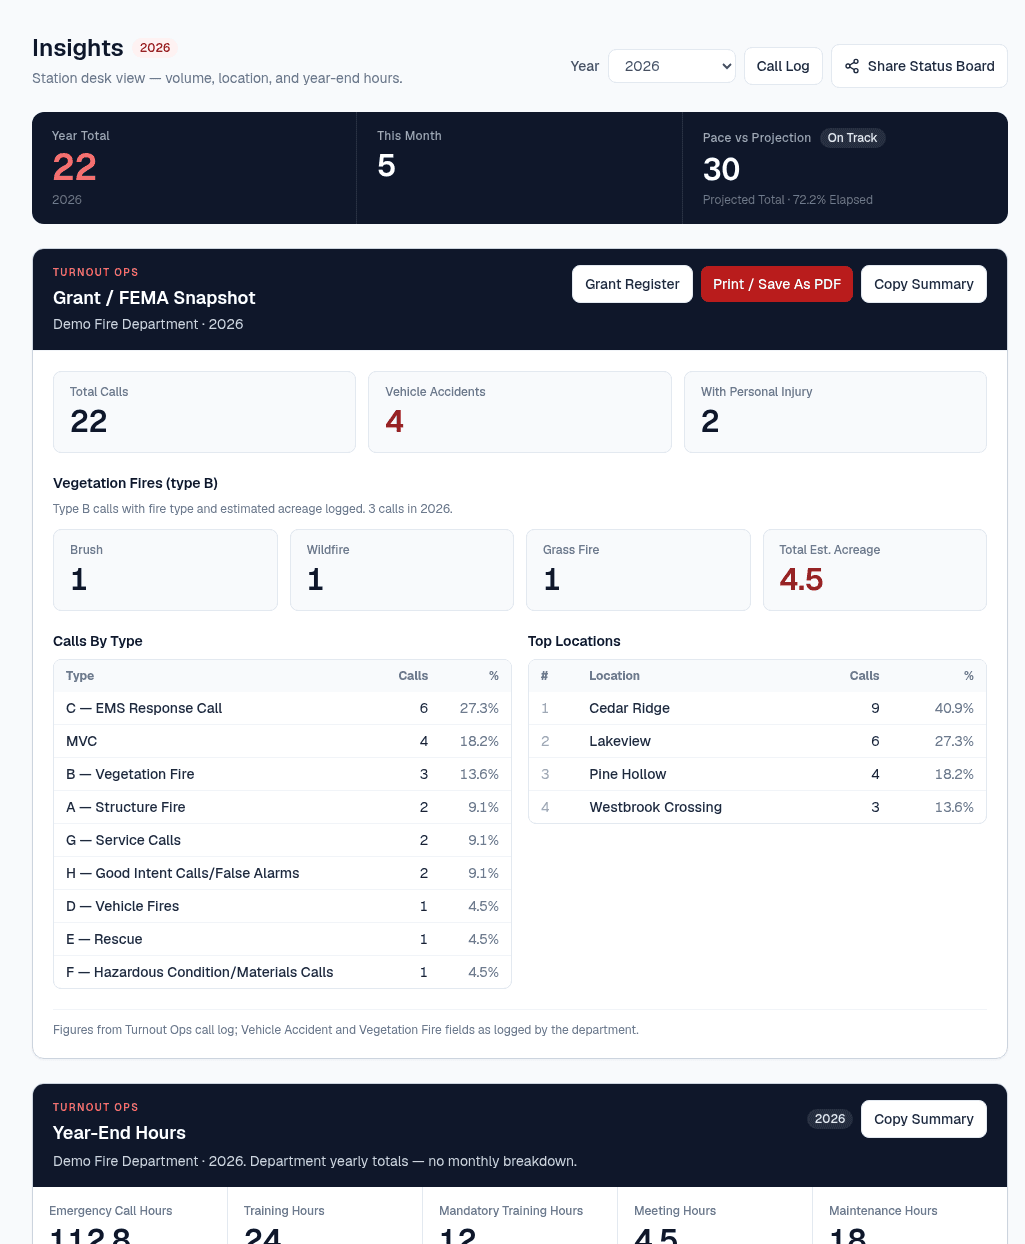Select the B — Vegetation Fire row
Image resolution: width=1025 pixels, height=1244 pixels.
pos(282,774)
